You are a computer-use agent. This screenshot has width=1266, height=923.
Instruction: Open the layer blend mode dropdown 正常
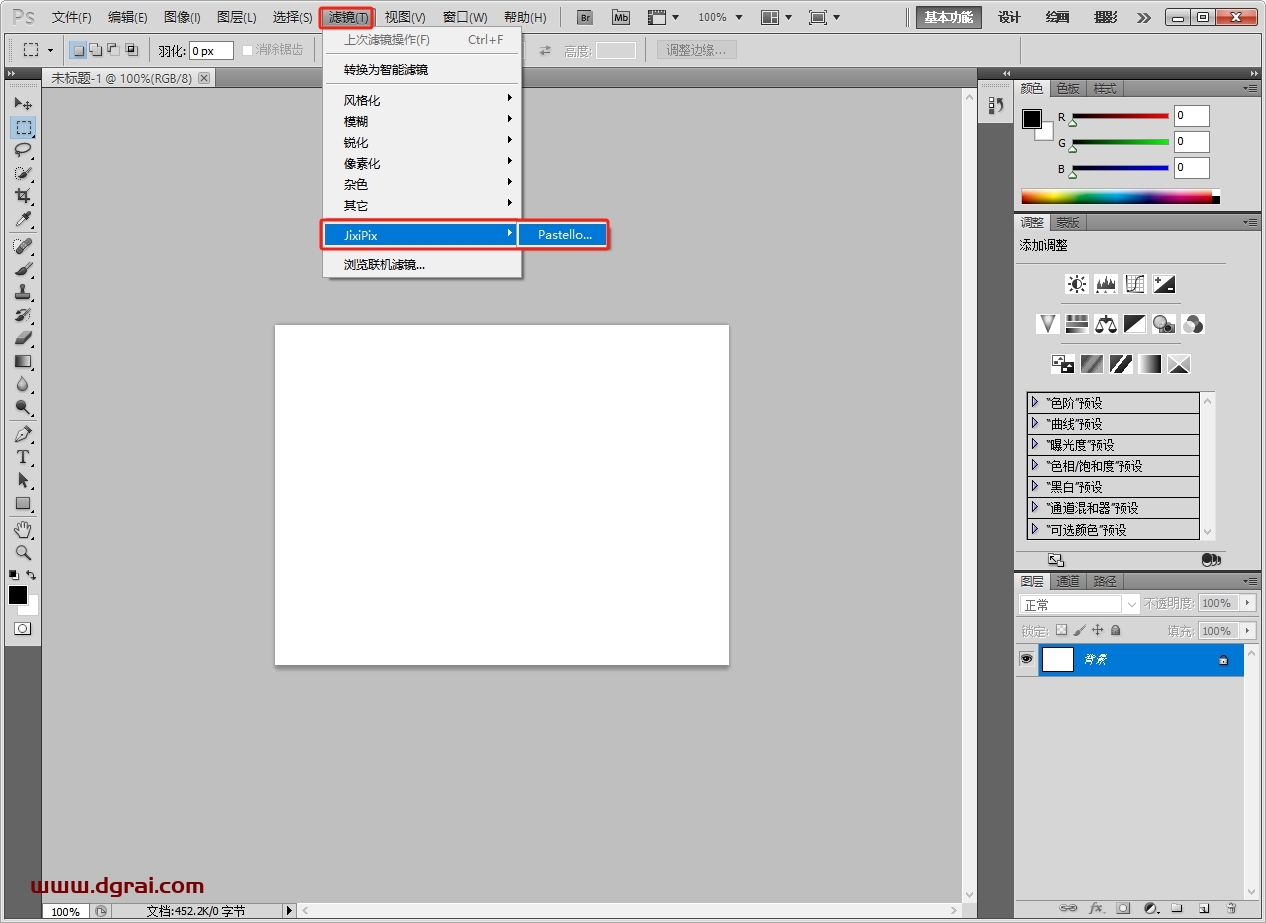tap(1079, 604)
